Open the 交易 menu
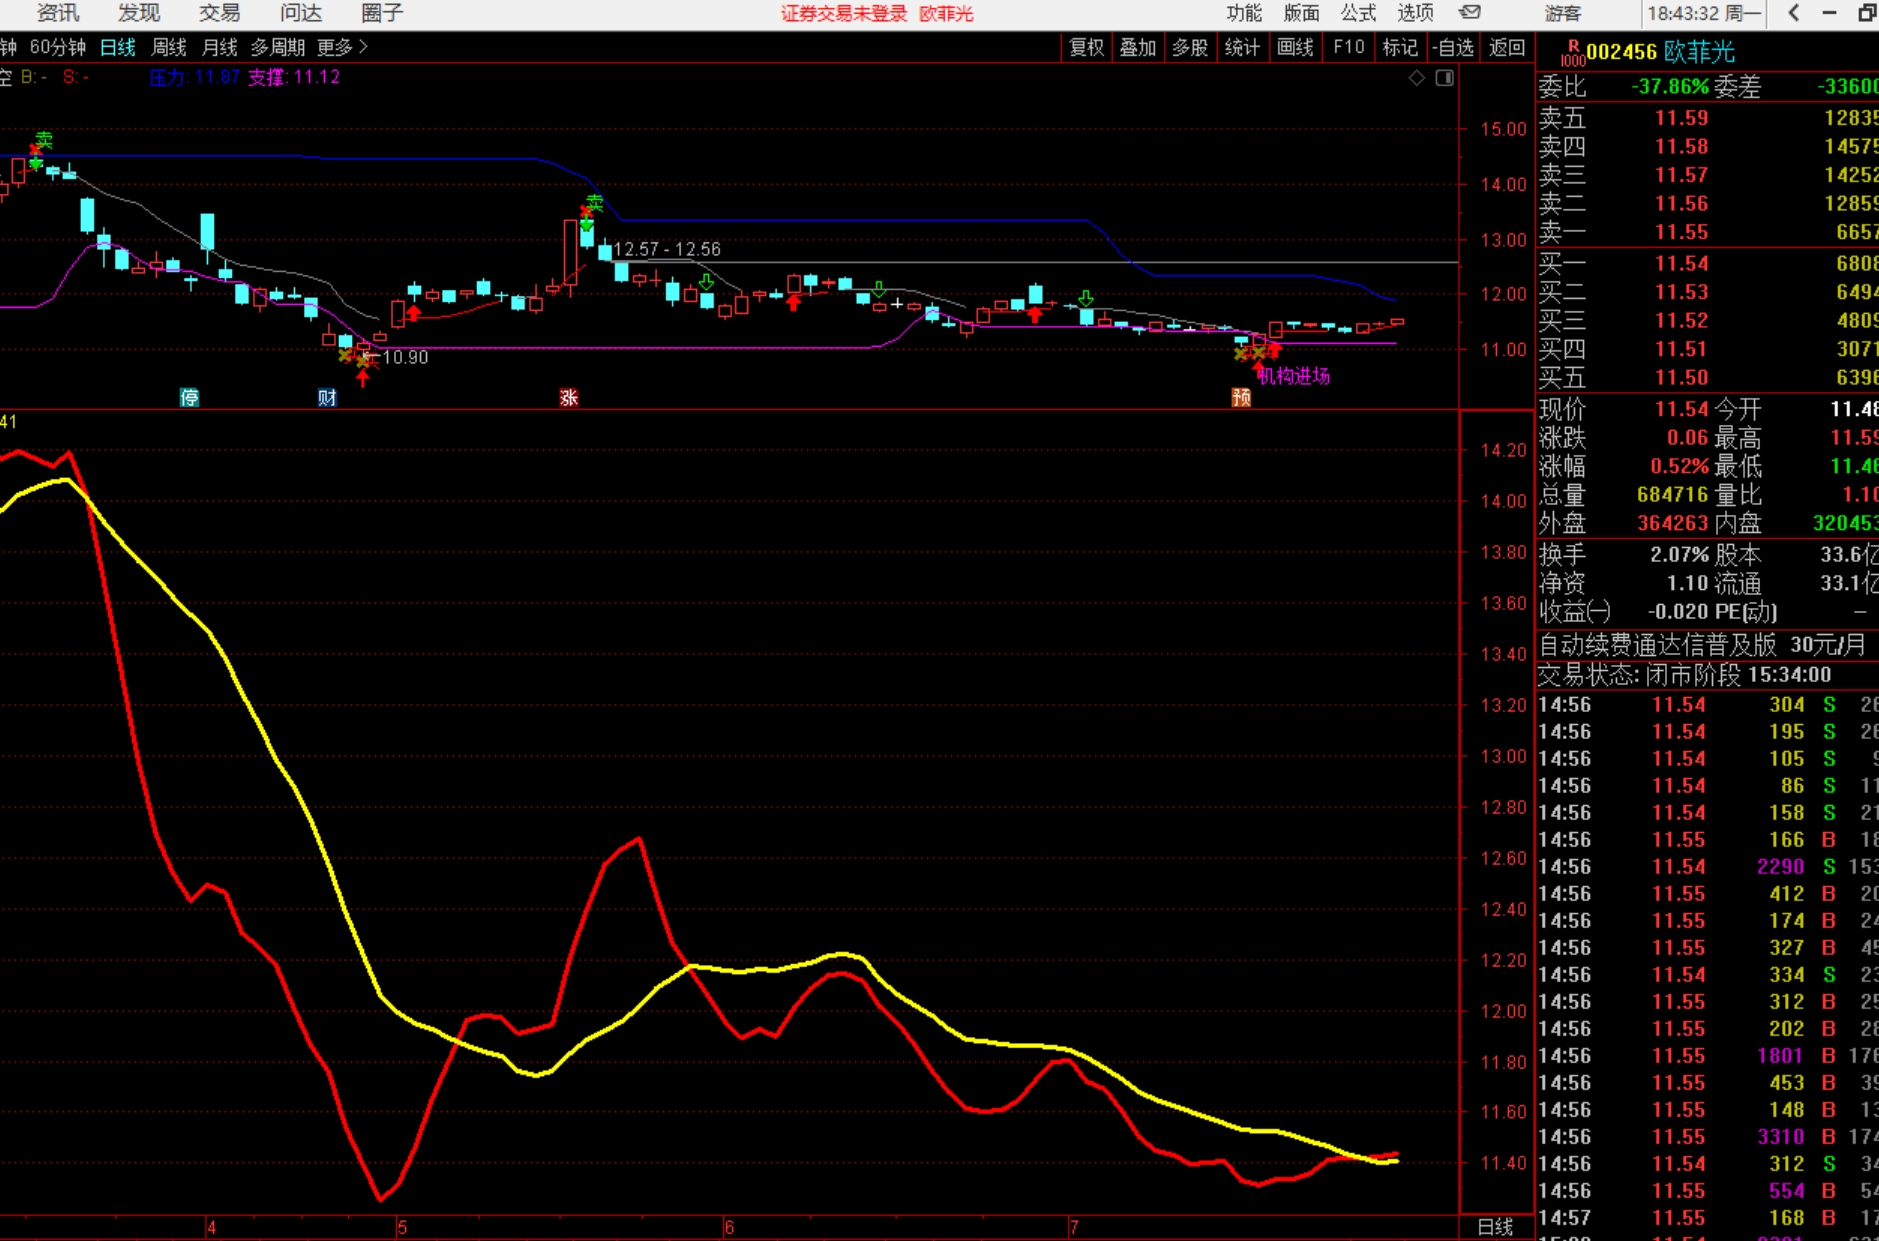The width and height of the screenshot is (1879, 1241). [219, 13]
